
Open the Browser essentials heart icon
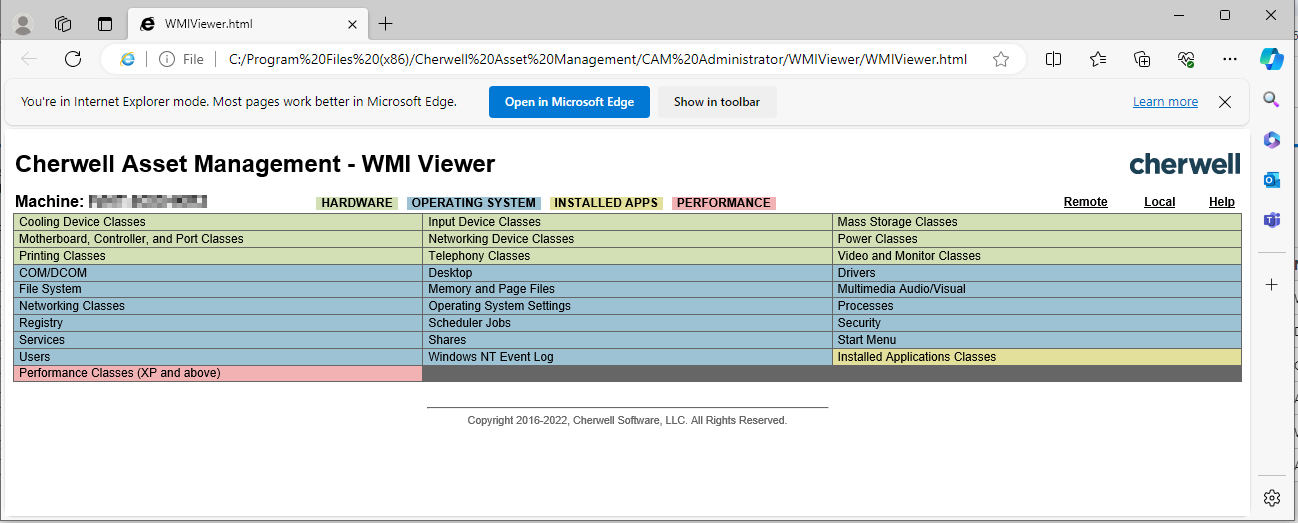click(x=1187, y=59)
